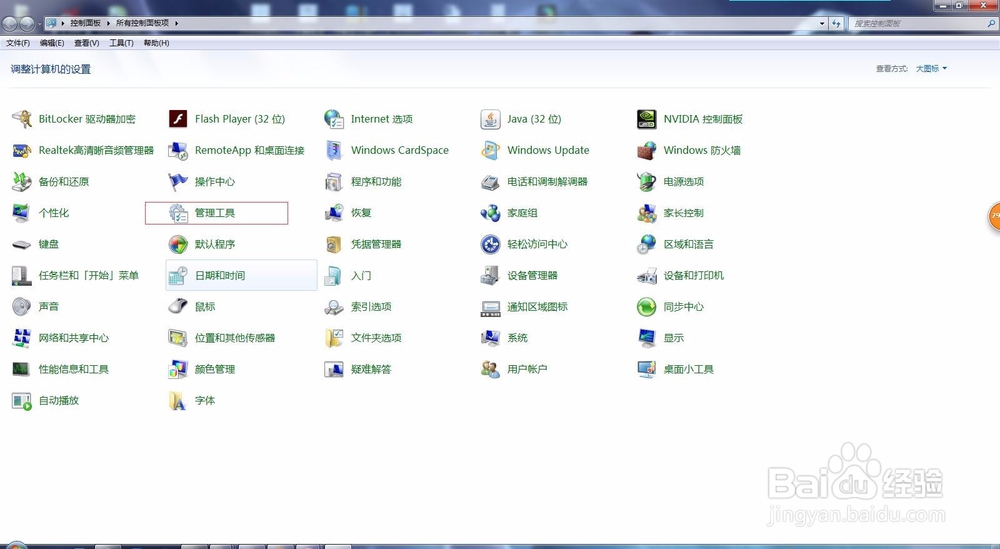Viewport: 1000px width, 549px height.
Task: Open the 自动播放 icon
Action: pos(22,400)
